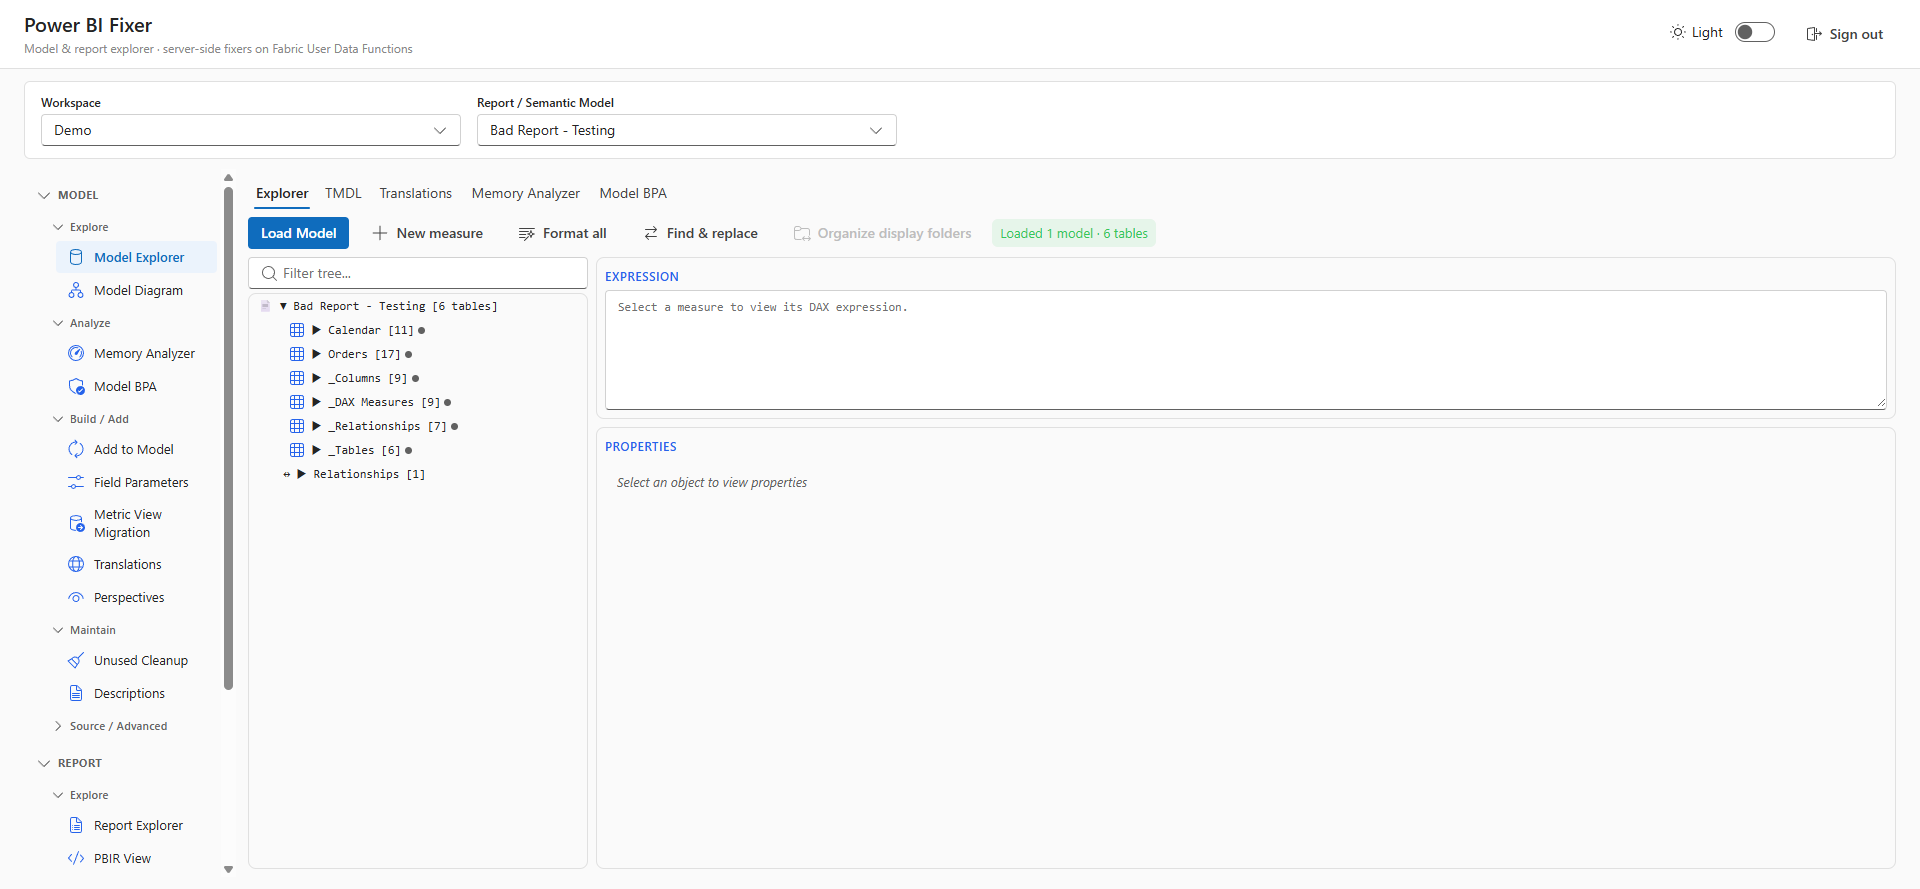Expand the _Relationships table tree node

pos(316,426)
